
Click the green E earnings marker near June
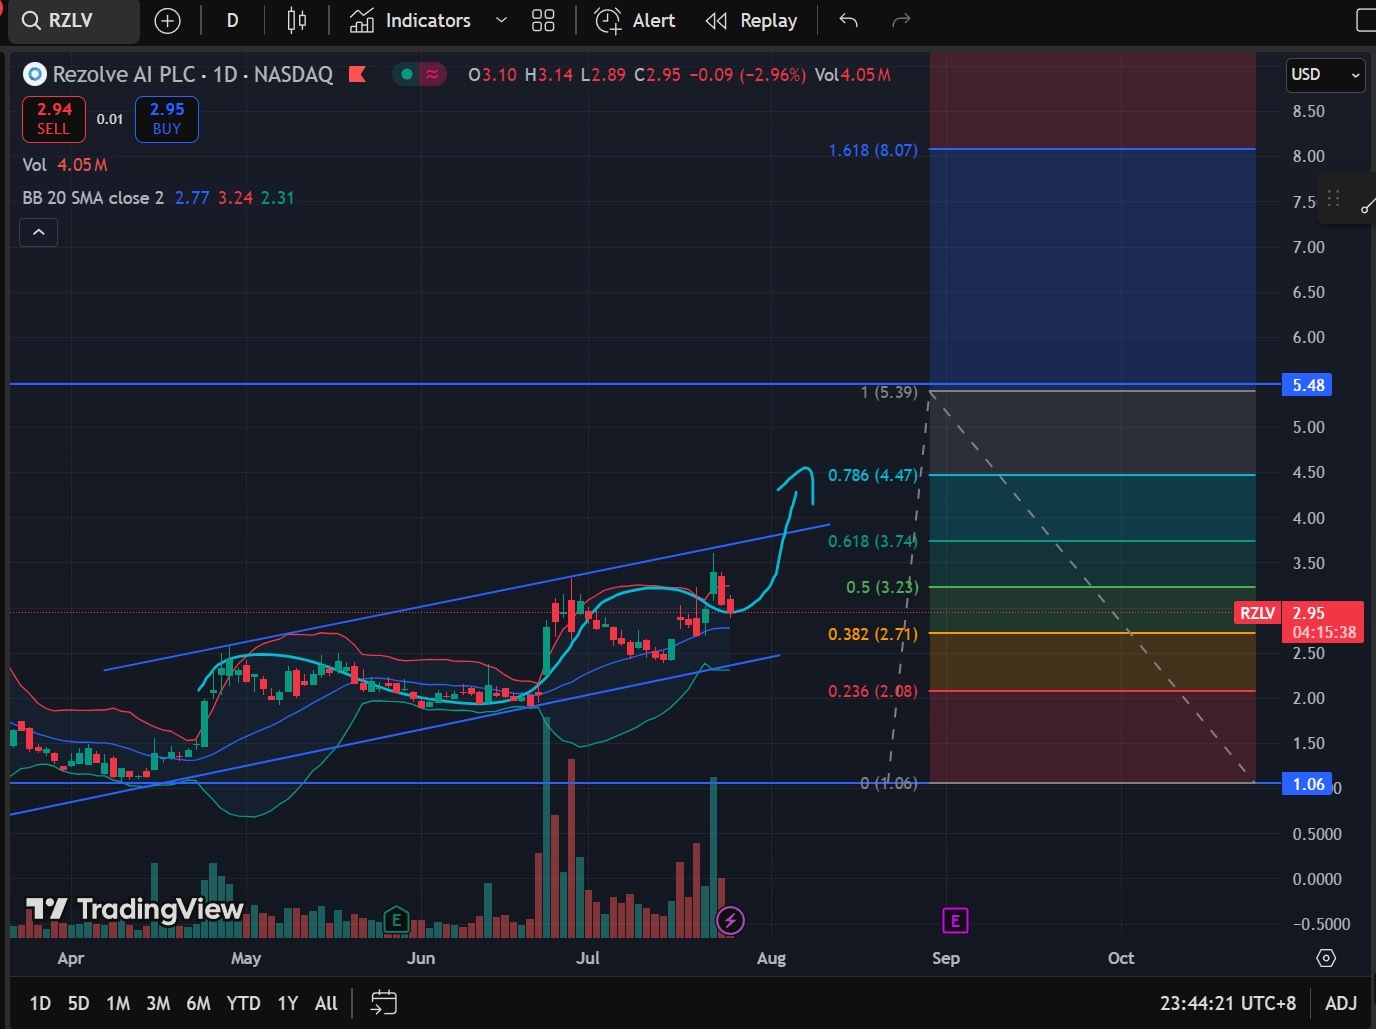tap(396, 920)
